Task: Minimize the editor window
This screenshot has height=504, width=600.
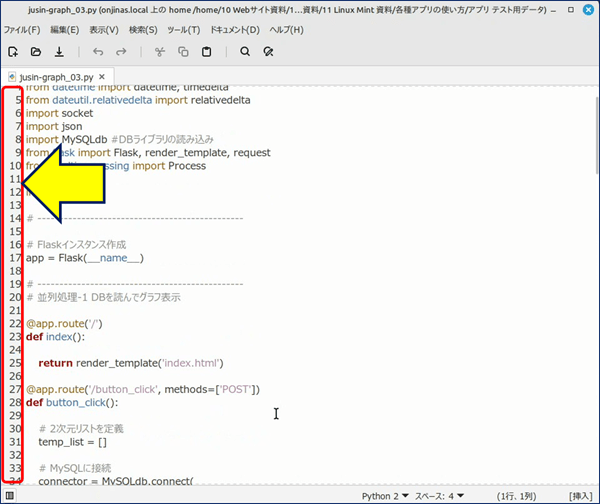Action: pyautogui.click(x=553, y=10)
